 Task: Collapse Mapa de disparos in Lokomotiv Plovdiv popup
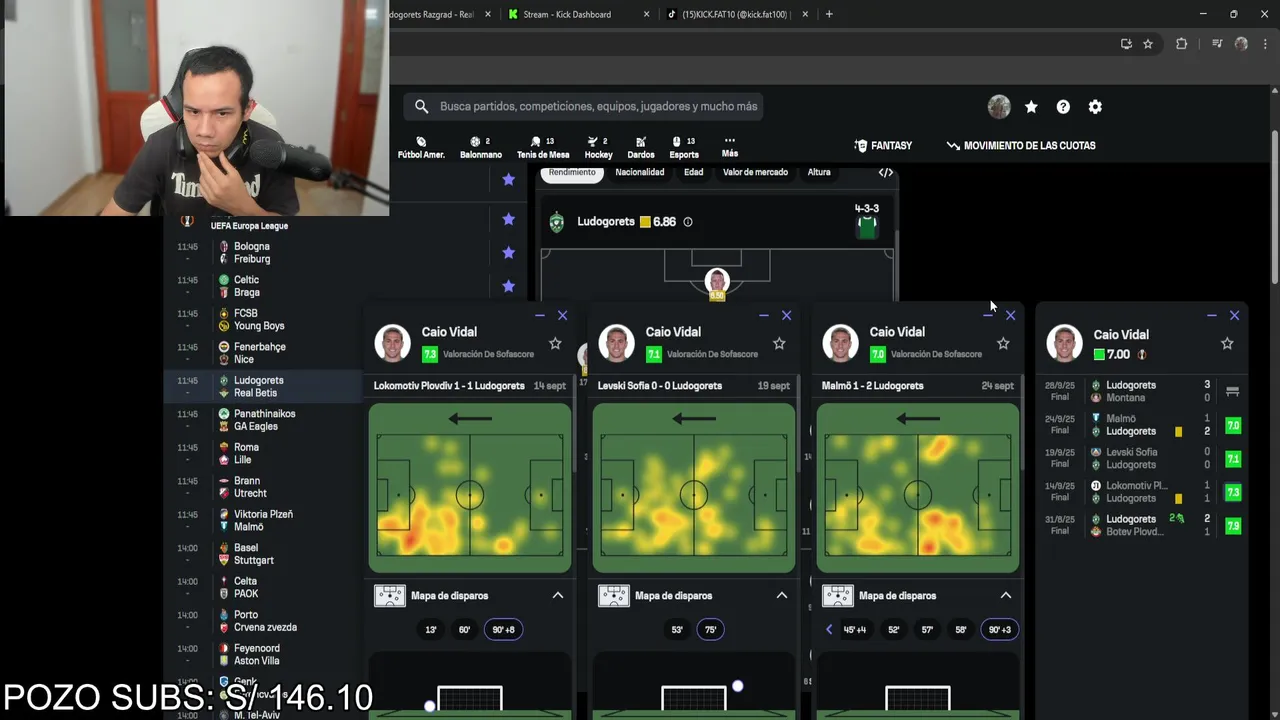click(558, 595)
